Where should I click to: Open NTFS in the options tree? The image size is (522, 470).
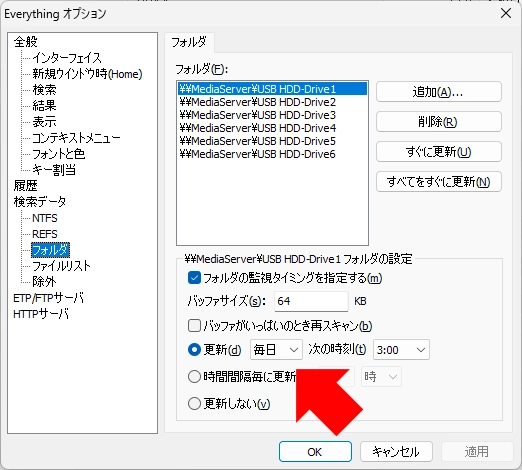point(45,218)
